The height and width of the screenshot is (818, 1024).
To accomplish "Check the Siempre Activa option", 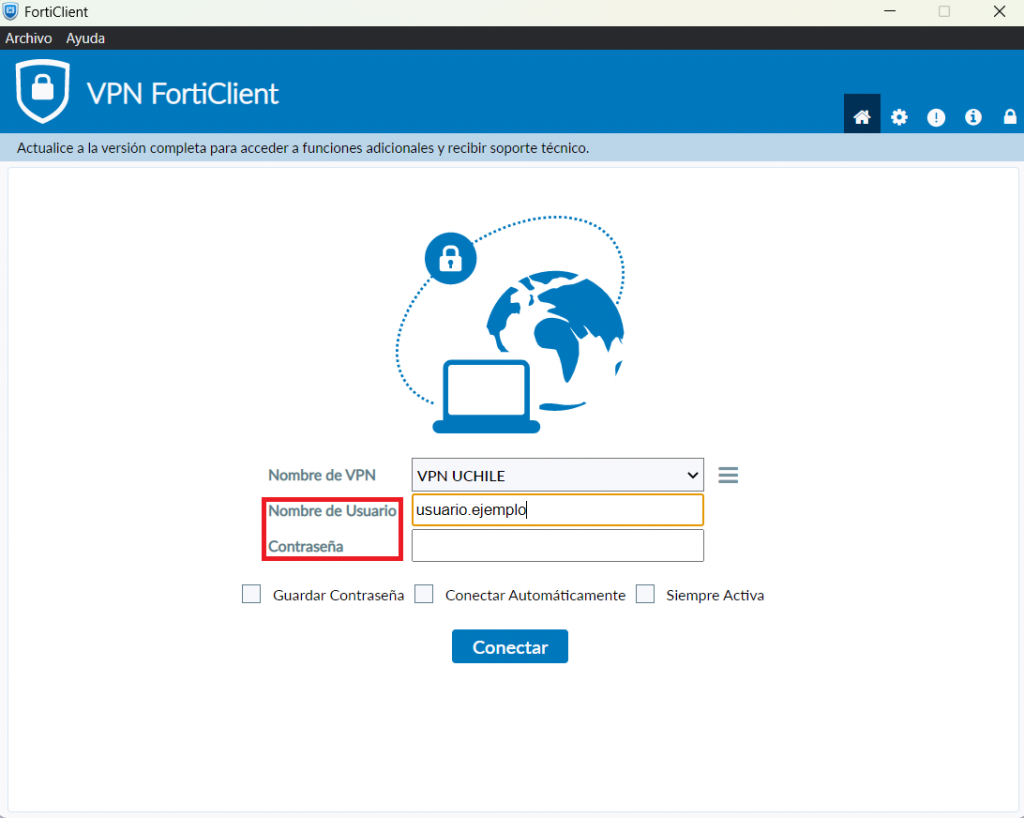I will pyautogui.click(x=646, y=595).
